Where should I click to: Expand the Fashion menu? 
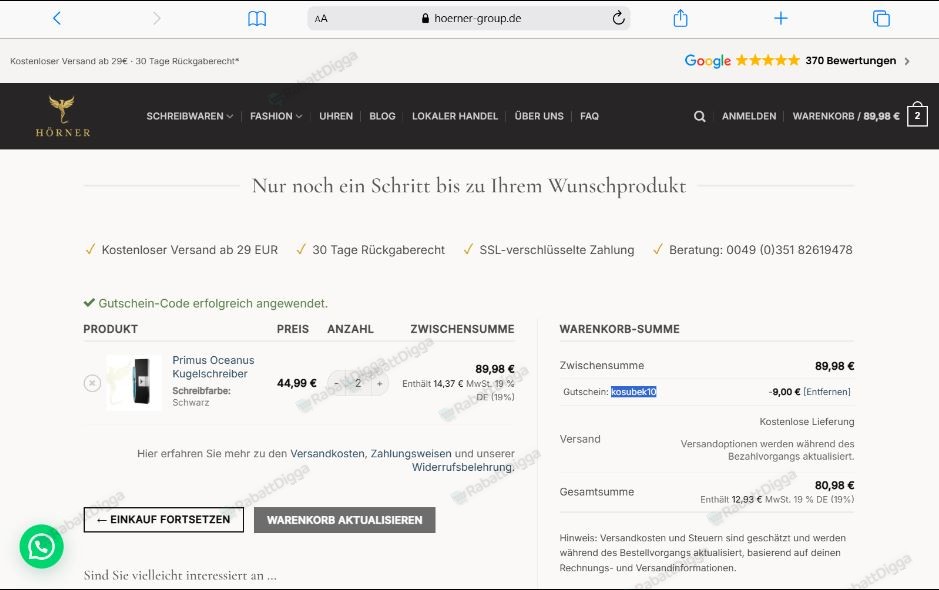tap(275, 116)
